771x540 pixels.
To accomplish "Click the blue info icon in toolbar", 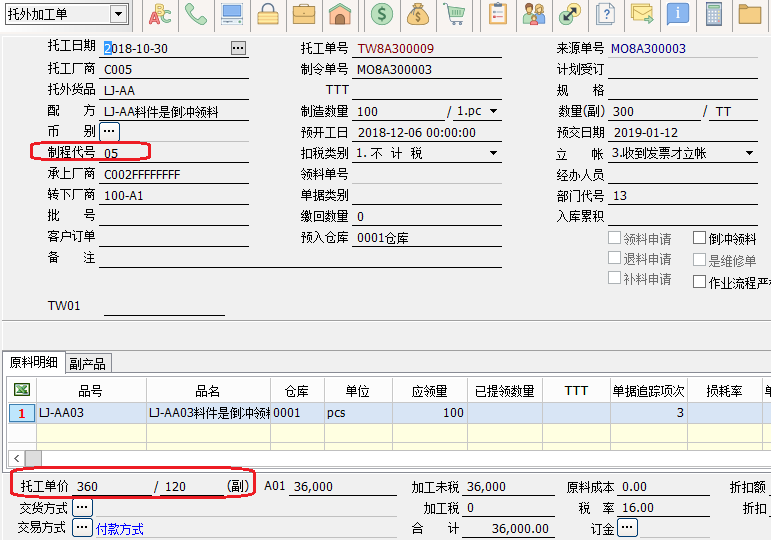I will pyautogui.click(x=678, y=14).
